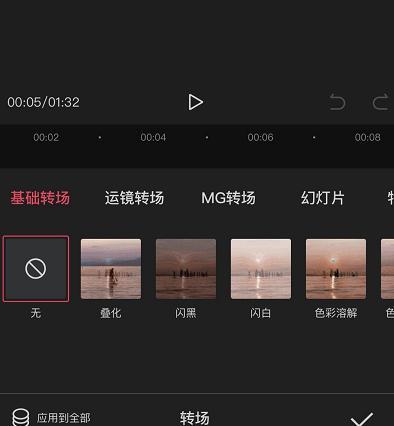Viewport: 394px width, 426px height.
Task: Undo the last edit
Action: [337, 102]
